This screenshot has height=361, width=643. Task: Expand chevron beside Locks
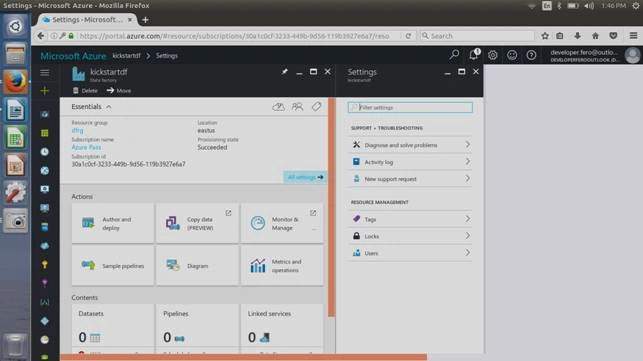467,236
